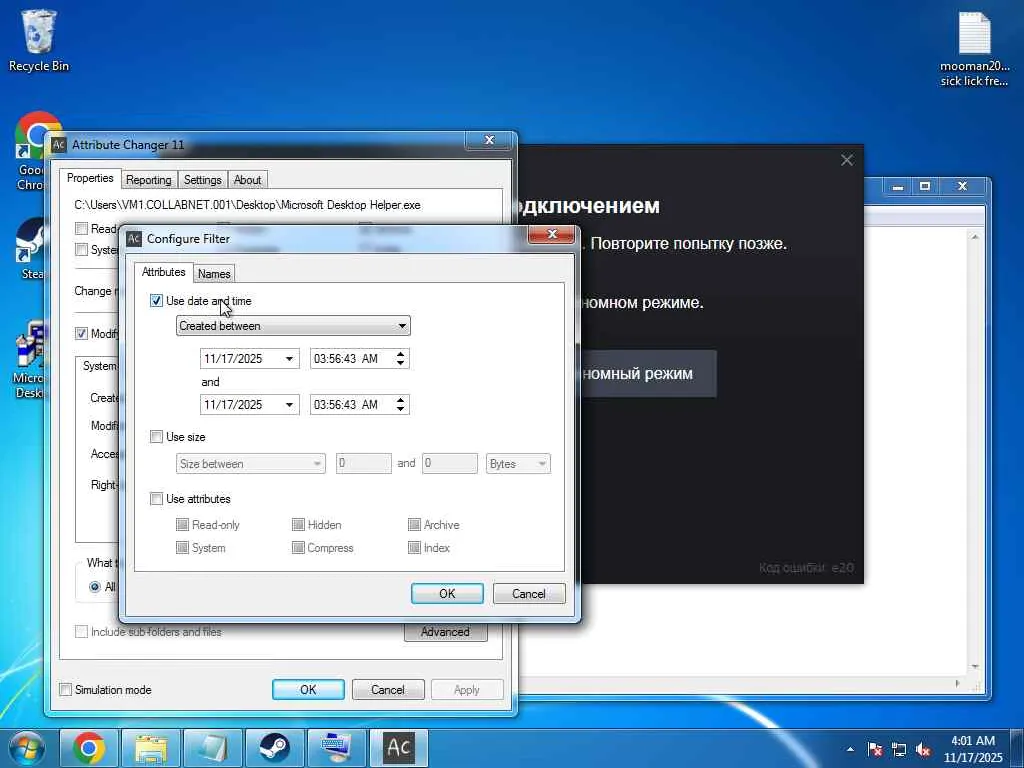Uncheck Use date and time
This screenshot has width=1024, height=768.
[156, 301]
